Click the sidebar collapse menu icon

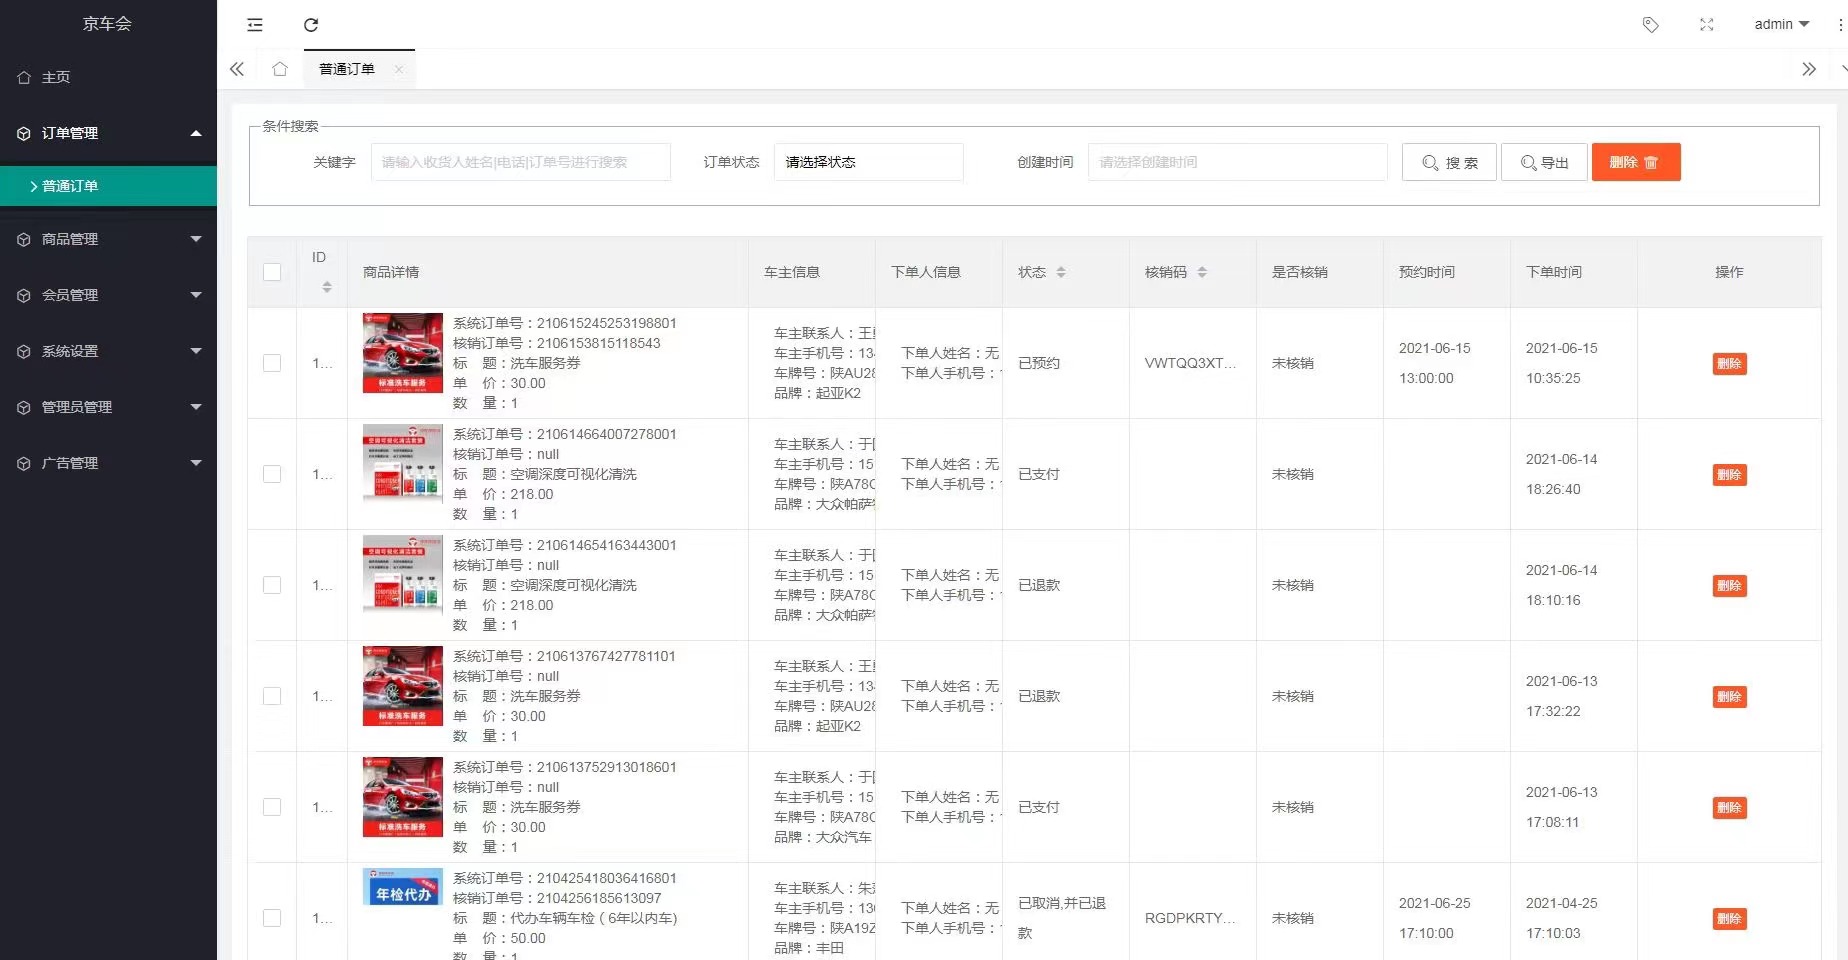point(255,25)
